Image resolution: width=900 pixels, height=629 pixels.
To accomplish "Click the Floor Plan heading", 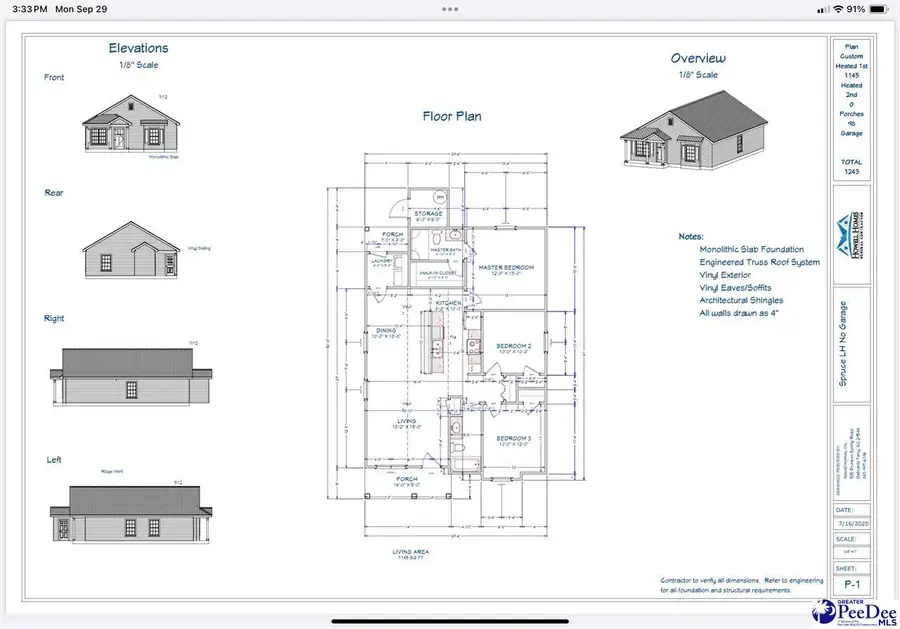I will coord(451,117).
